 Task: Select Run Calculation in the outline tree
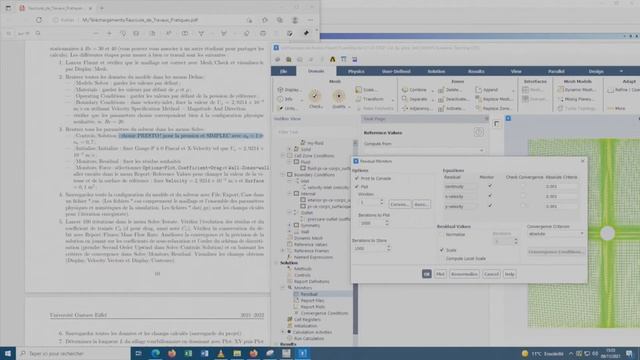(309, 338)
